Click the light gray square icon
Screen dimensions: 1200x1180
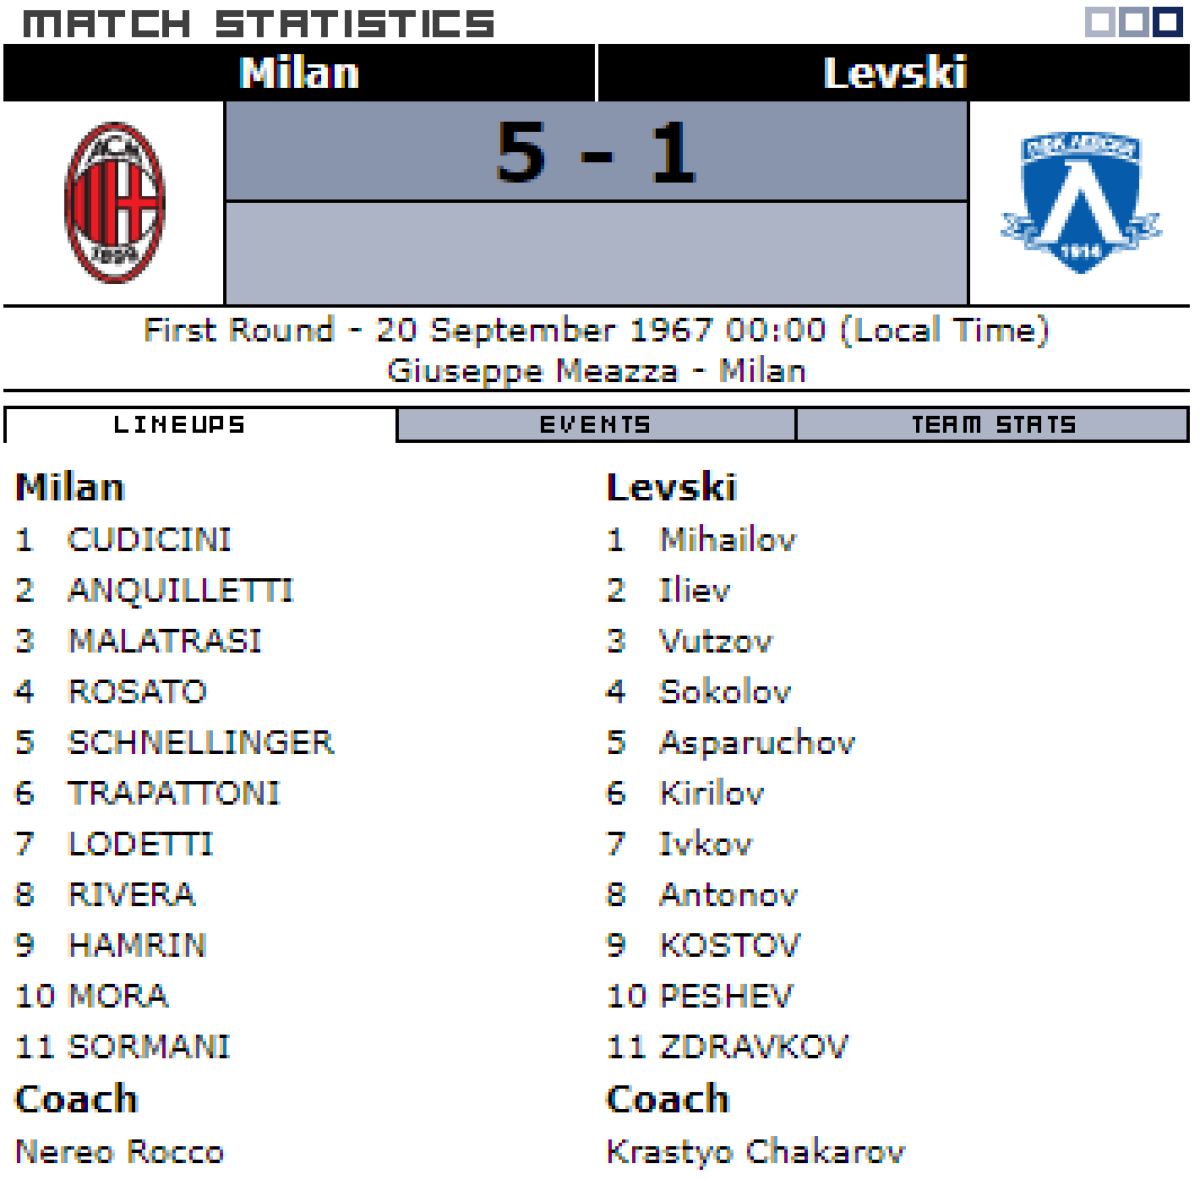(x=1100, y=22)
